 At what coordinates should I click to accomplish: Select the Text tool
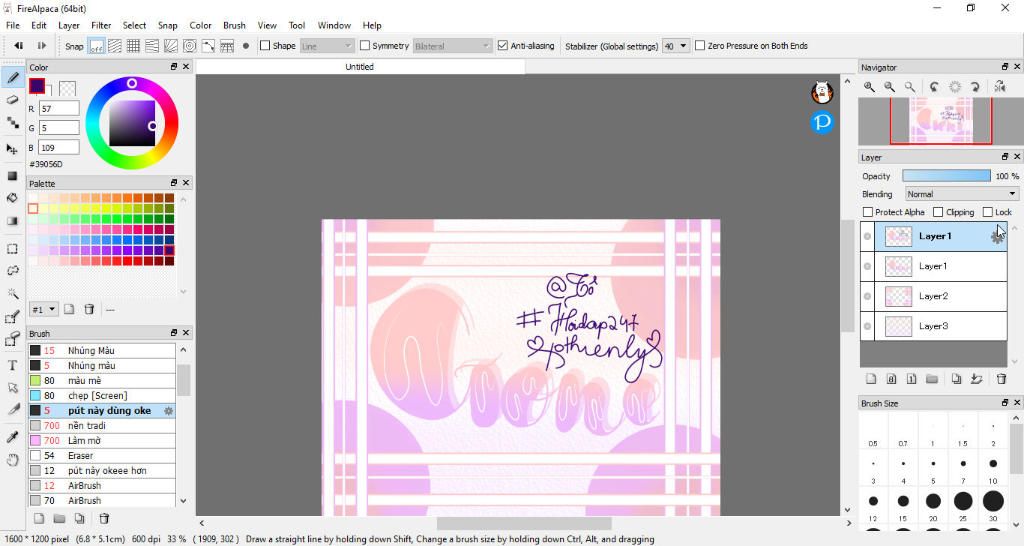12,365
